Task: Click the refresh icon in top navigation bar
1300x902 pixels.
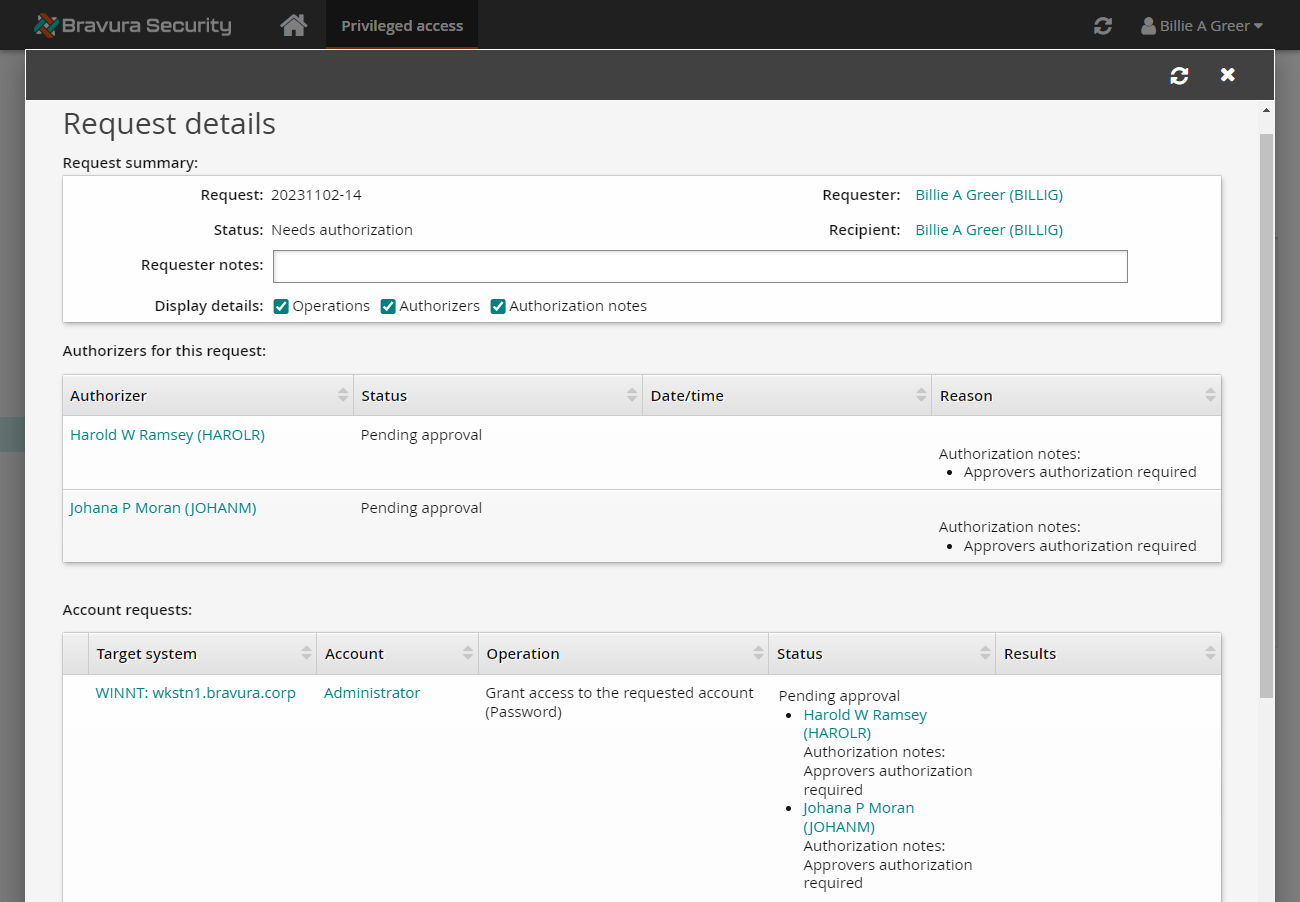Action: [1103, 26]
